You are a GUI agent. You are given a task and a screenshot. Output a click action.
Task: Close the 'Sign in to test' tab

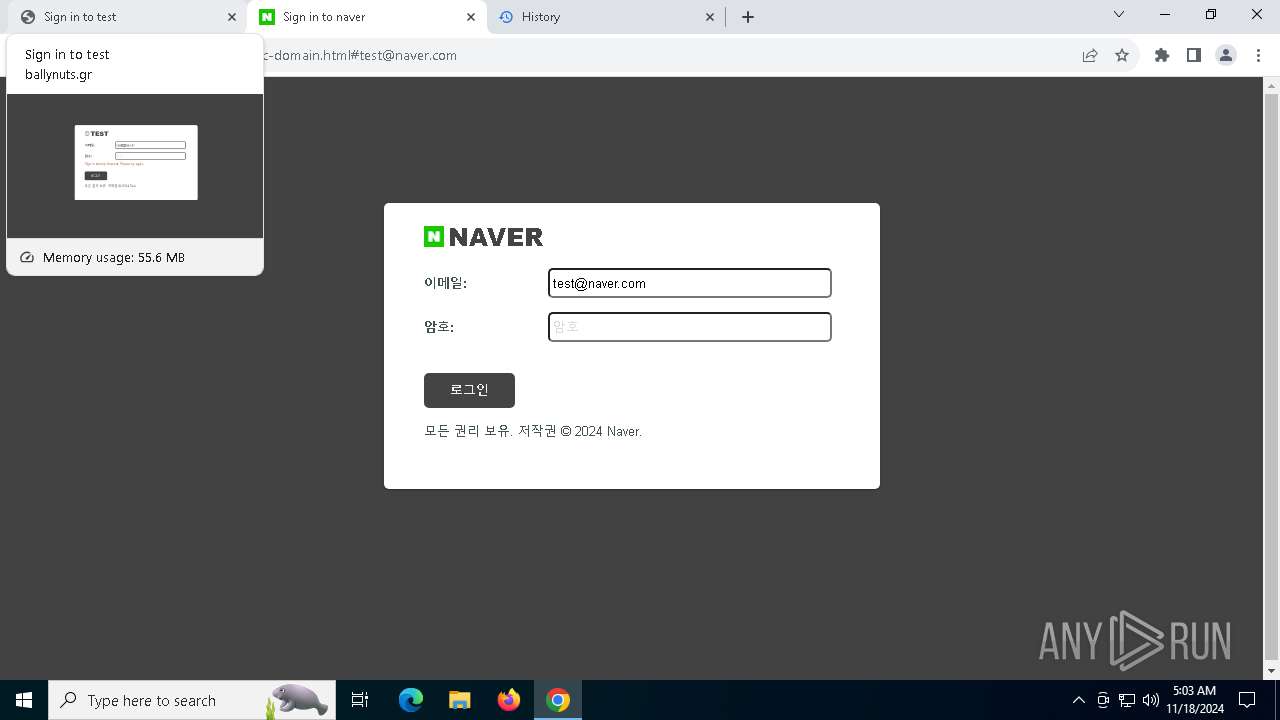tap(232, 17)
